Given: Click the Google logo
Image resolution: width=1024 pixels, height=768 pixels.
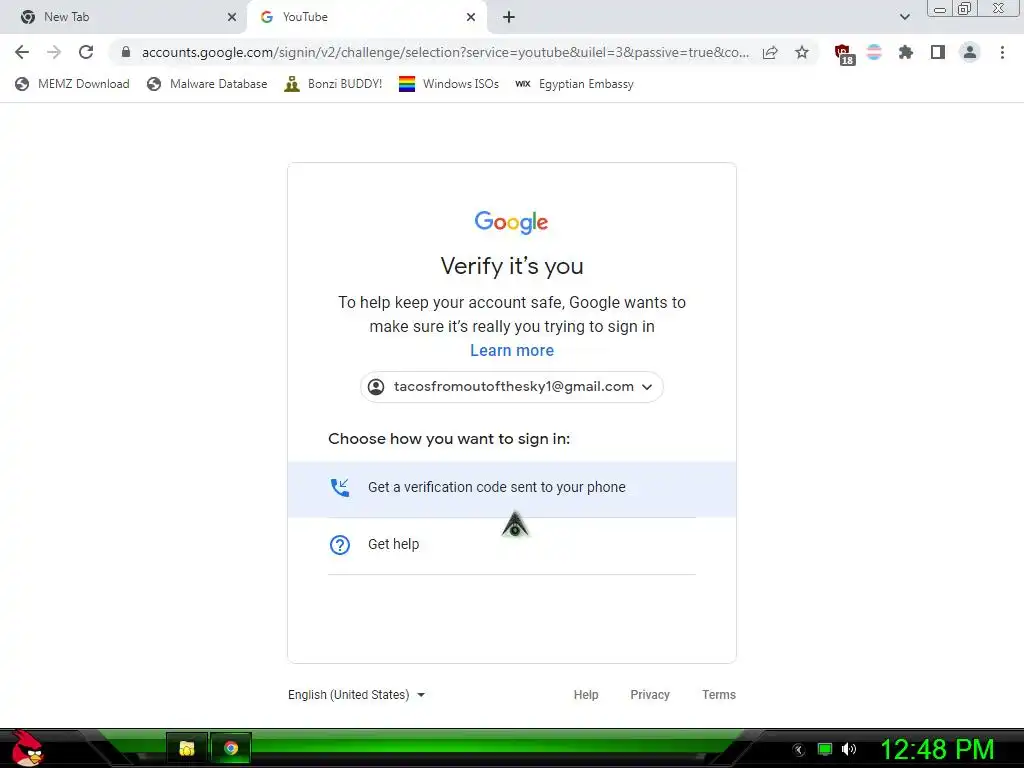Looking at the screenshot, I should tap(511, 222).
